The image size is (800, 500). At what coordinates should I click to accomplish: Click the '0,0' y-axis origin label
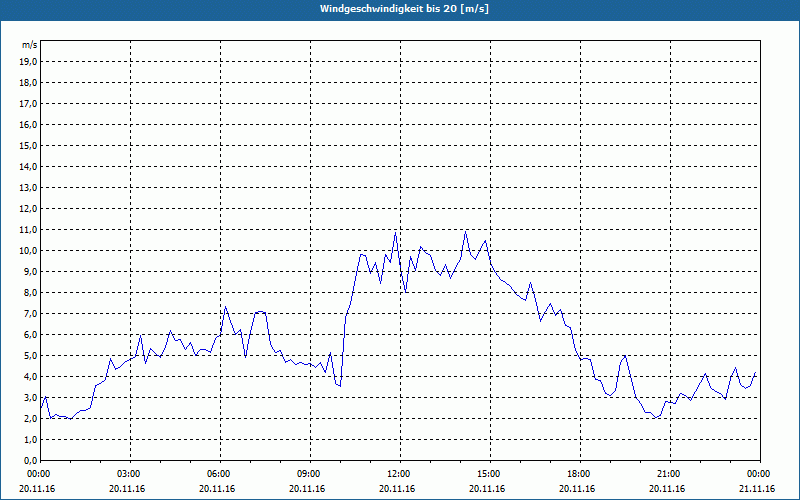[x=31, y=461]
